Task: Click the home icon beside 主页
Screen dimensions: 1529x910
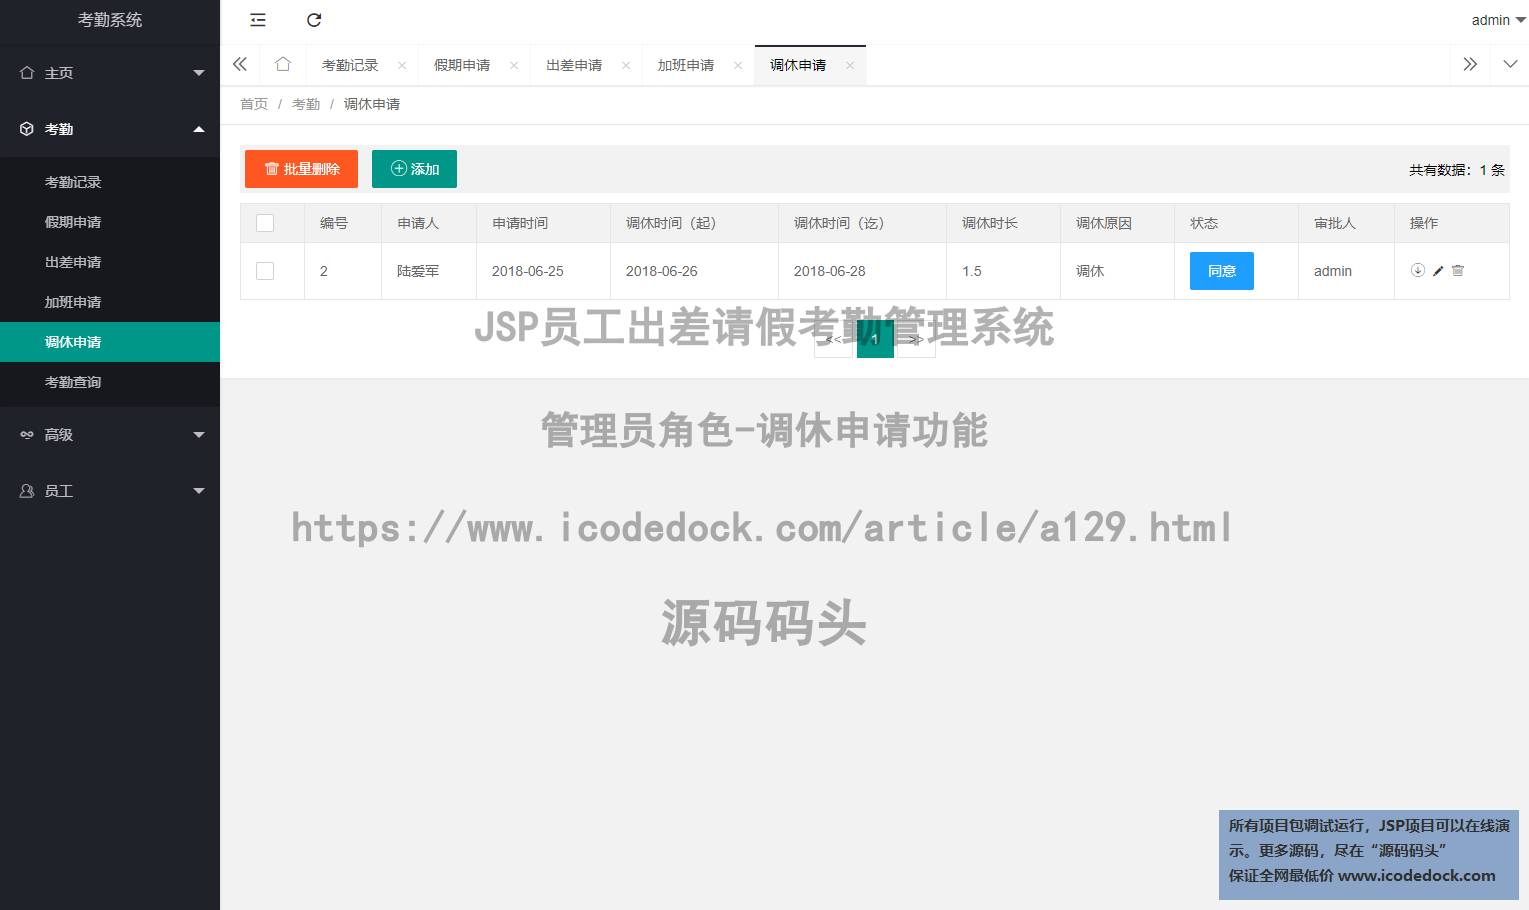Action: click(27, 73)
